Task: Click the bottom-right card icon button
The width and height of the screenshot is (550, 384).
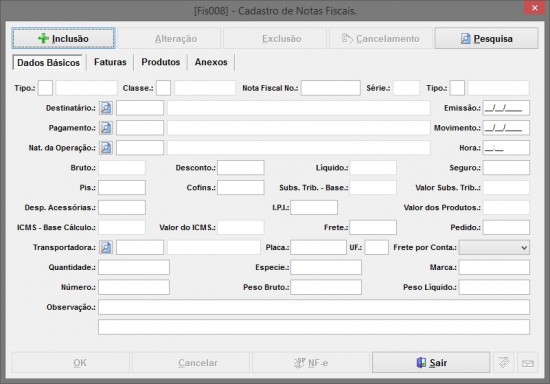Action: (528, 362)
